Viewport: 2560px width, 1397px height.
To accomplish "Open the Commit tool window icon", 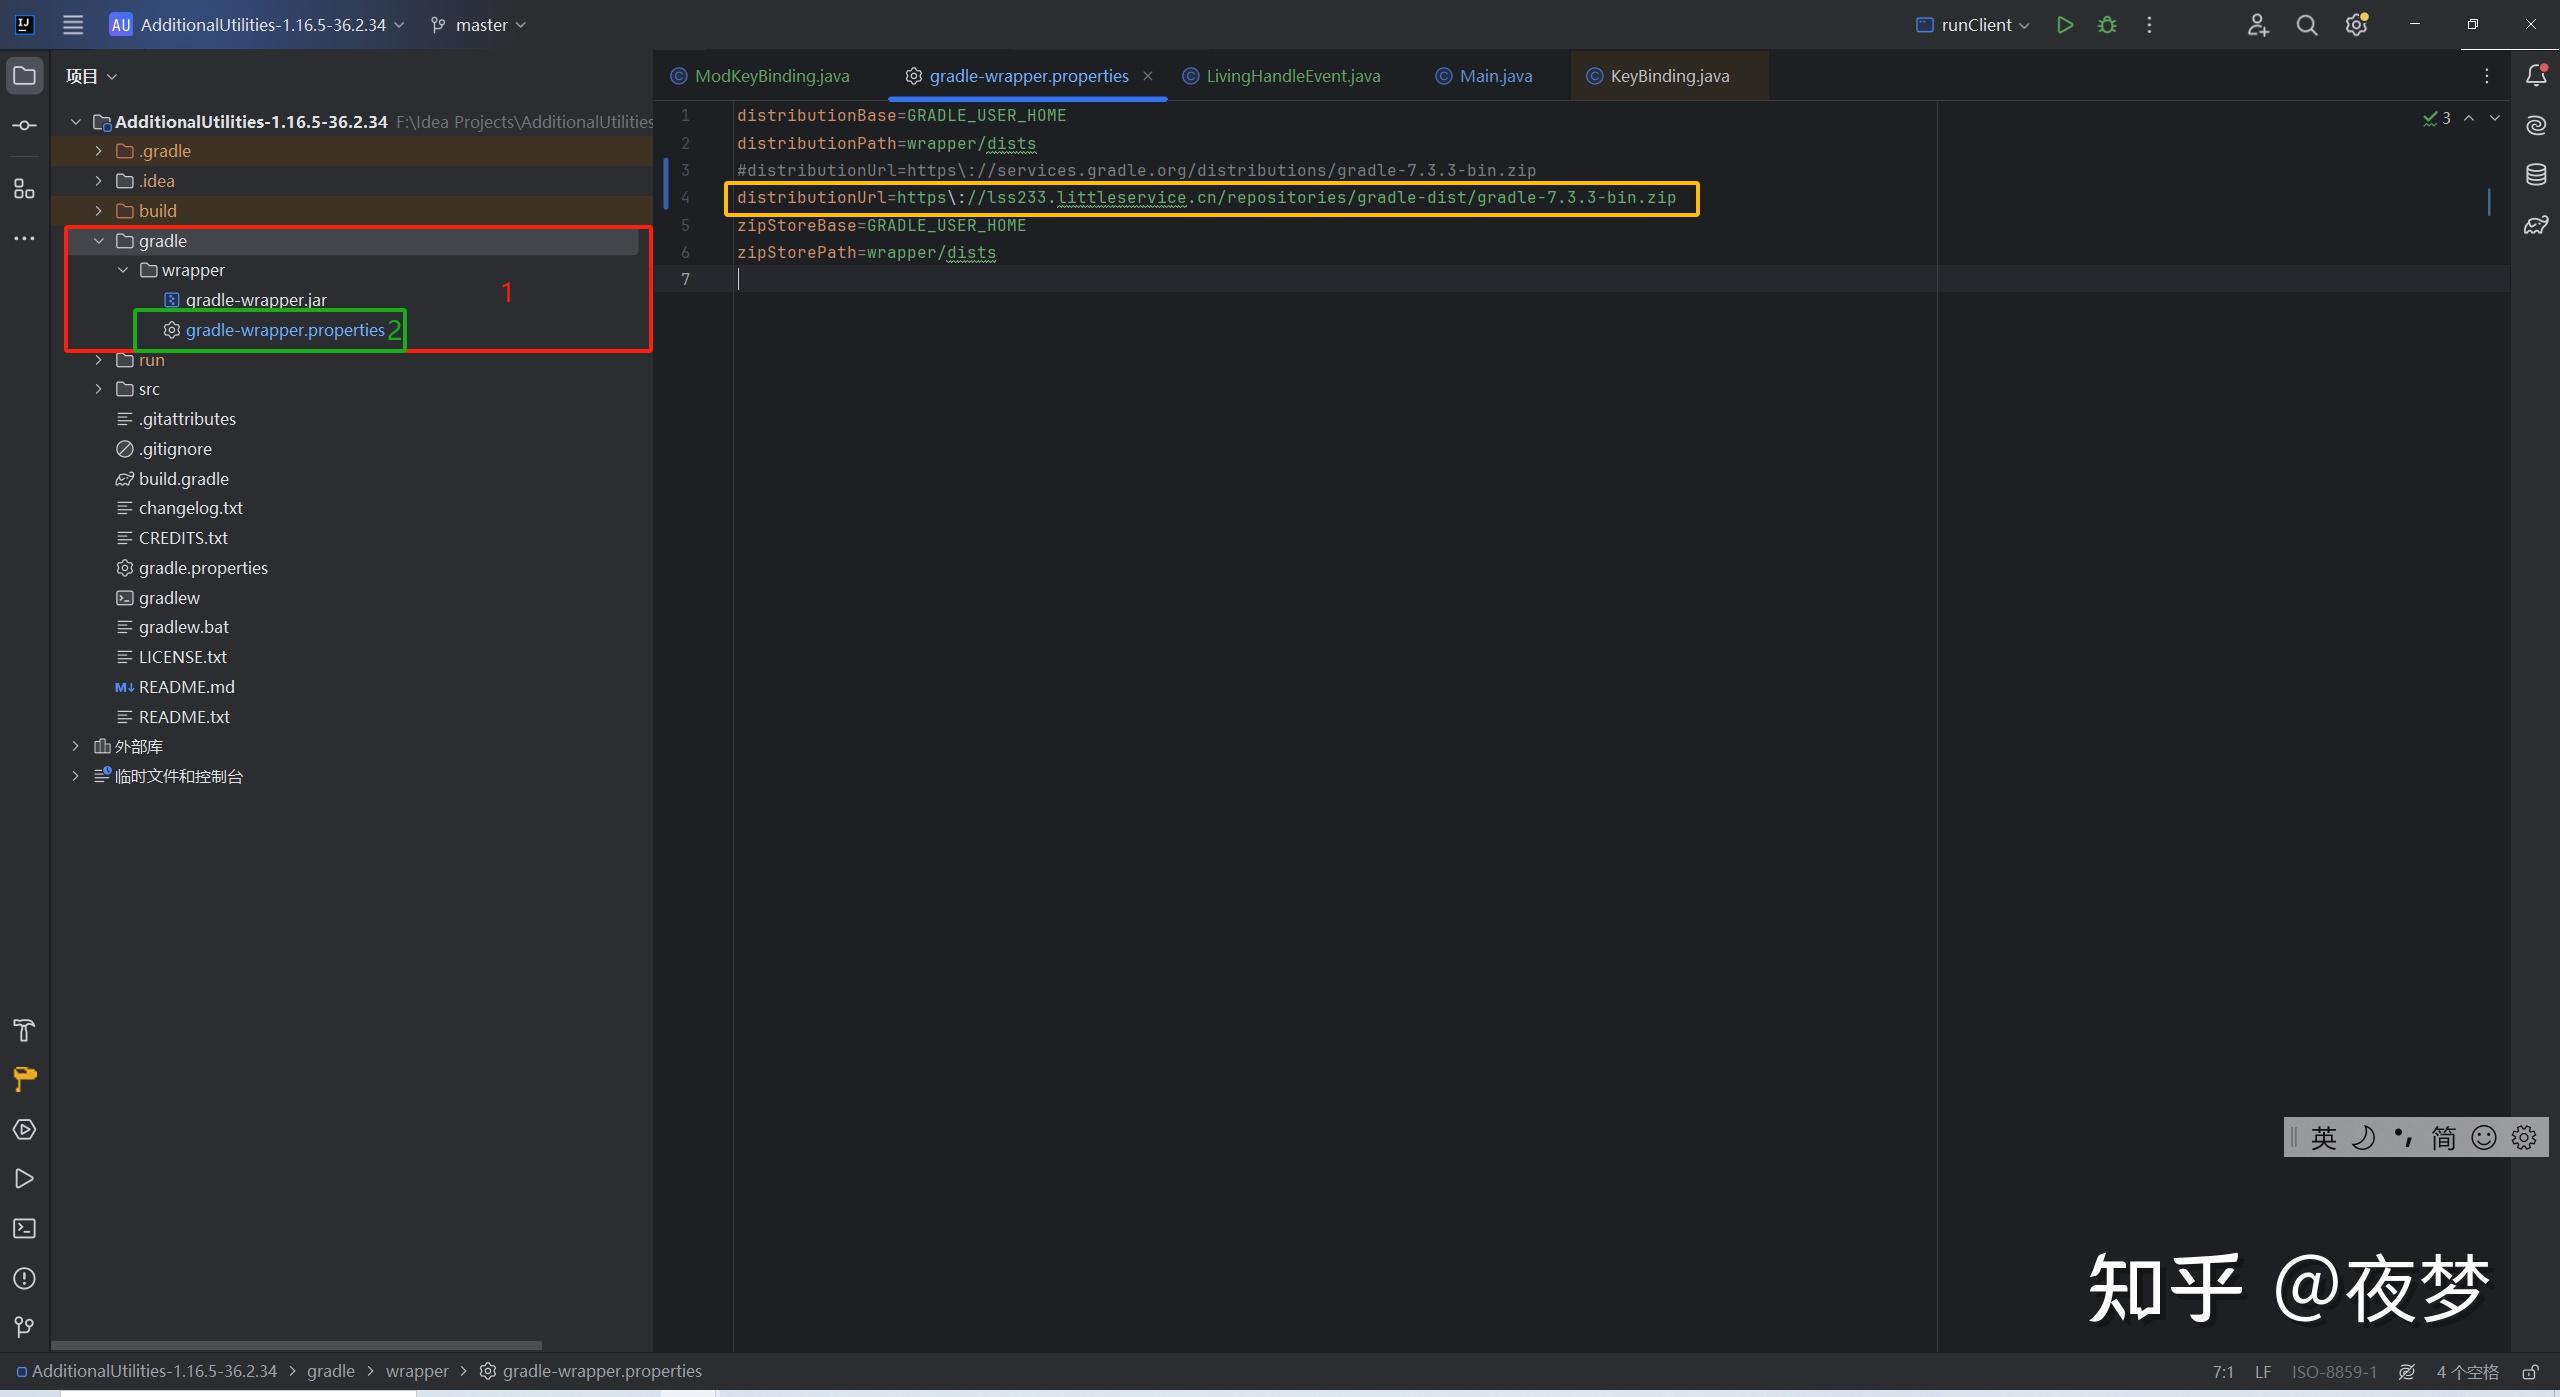I will tap(25, 126).
